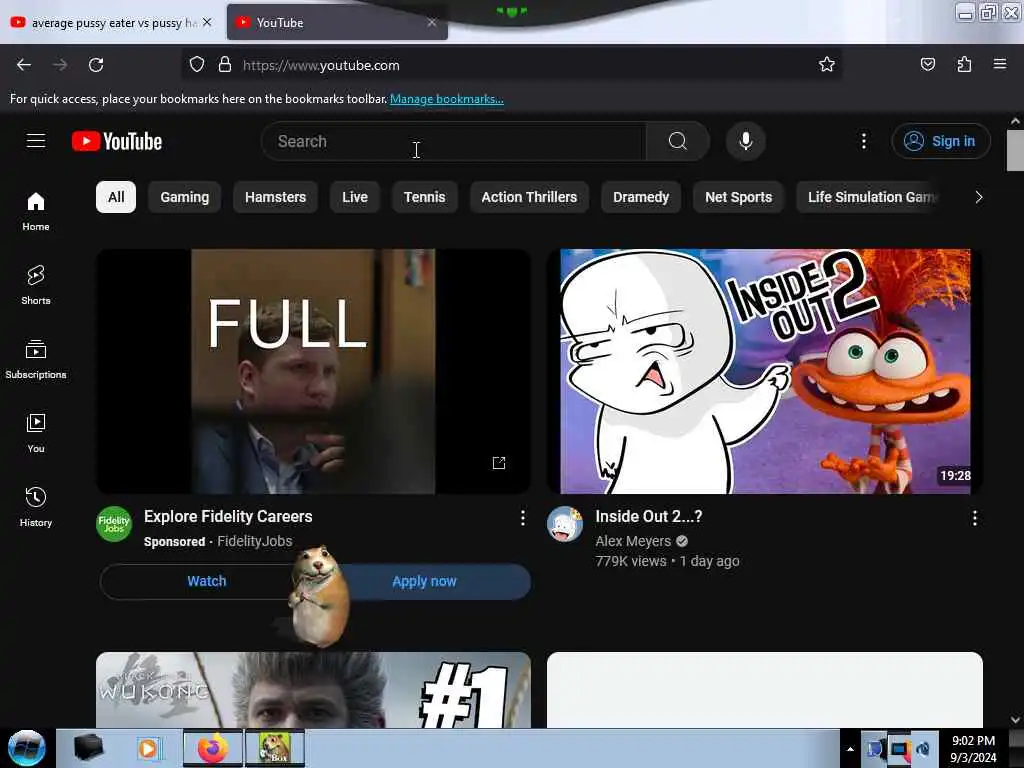
Task: Select the Gaming filter chip
Action: click(185, 197)
